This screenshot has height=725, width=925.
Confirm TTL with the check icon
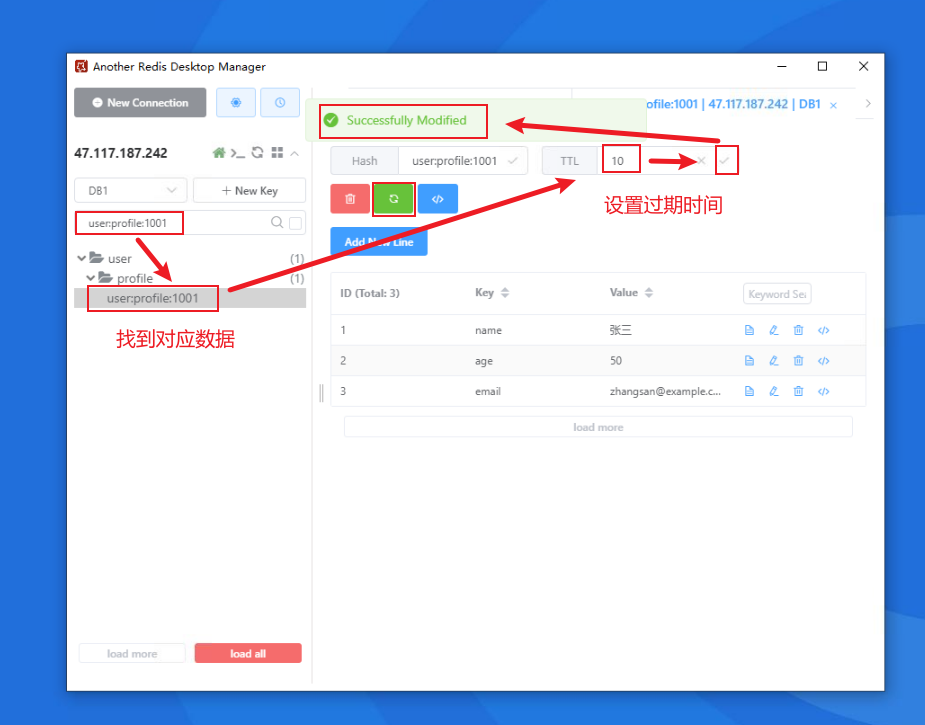point(724,160)
